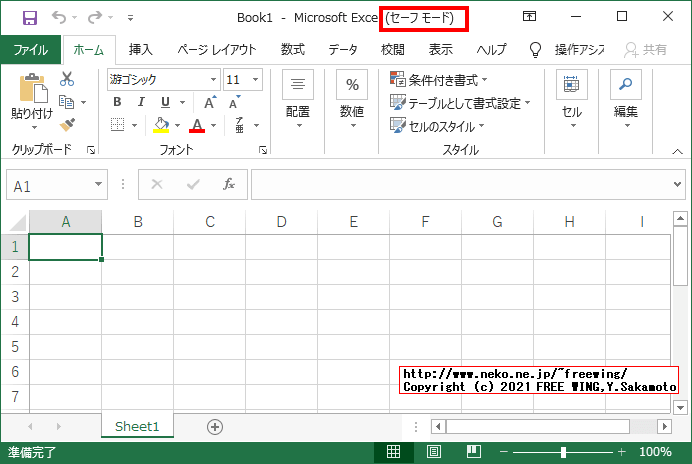The image size is (692, 464).
Task: Expand fill color palette arrow
Action: (177, 125)
